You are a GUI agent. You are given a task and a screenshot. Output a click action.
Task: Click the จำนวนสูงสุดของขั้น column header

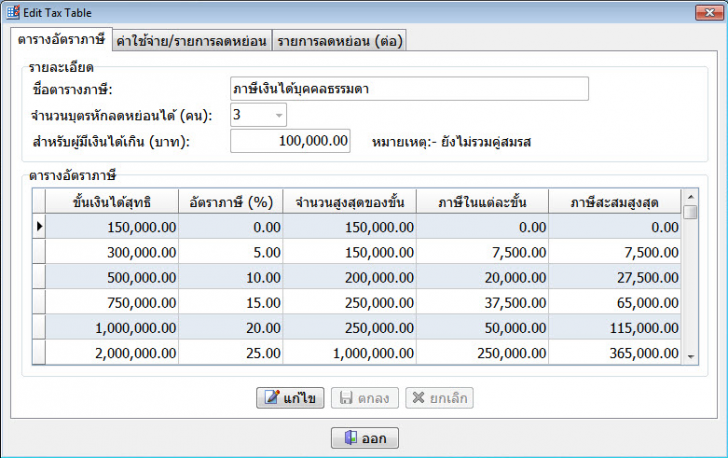pyautogui.click(x=350, y=202)
